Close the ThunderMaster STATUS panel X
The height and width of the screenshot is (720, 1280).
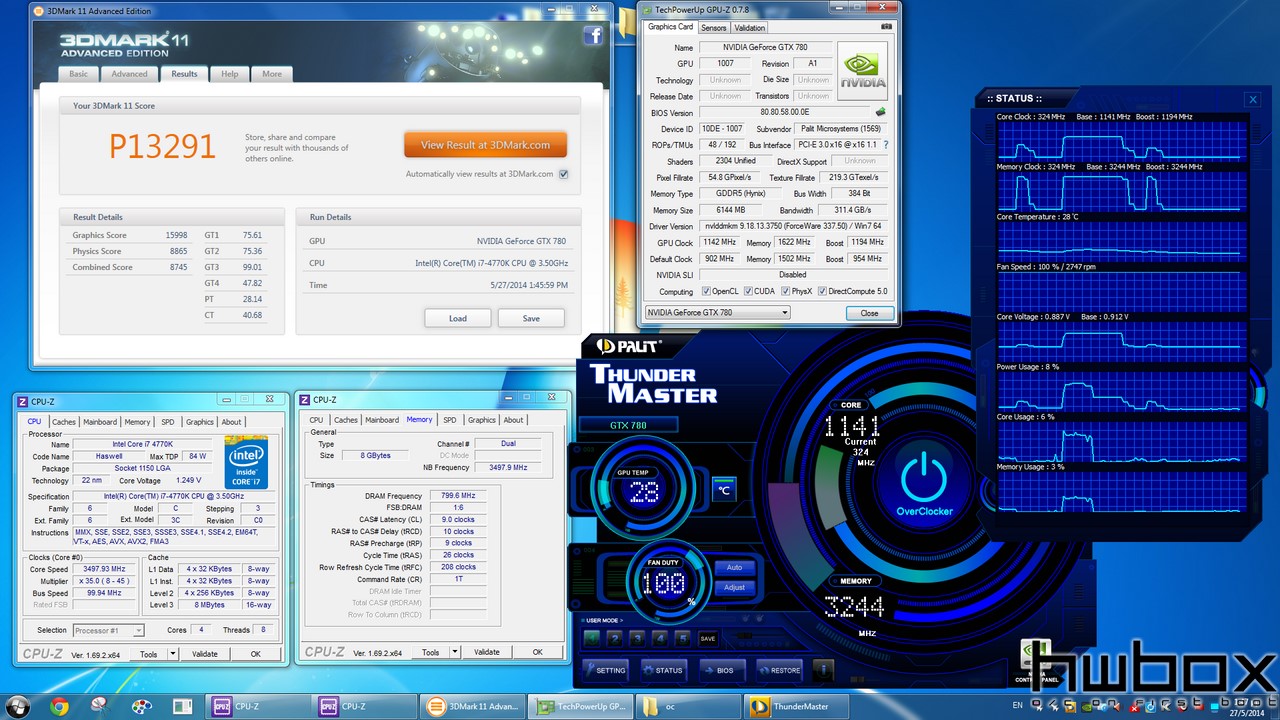point(1253,99)
